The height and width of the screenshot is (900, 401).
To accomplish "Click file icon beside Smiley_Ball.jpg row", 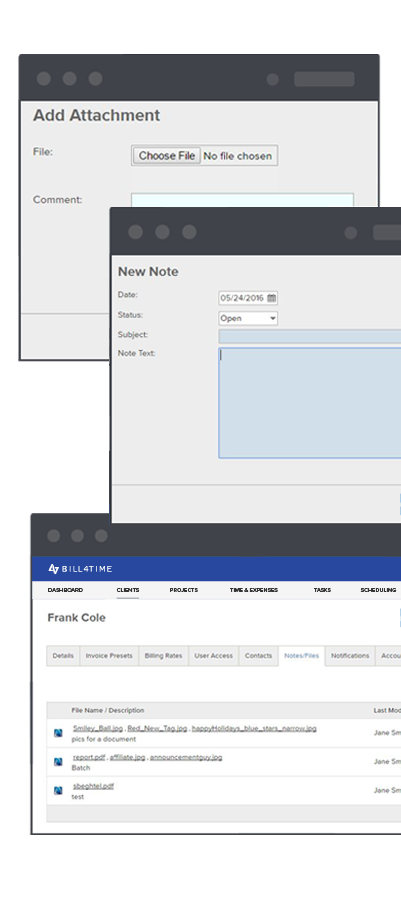I will [58, 733].
